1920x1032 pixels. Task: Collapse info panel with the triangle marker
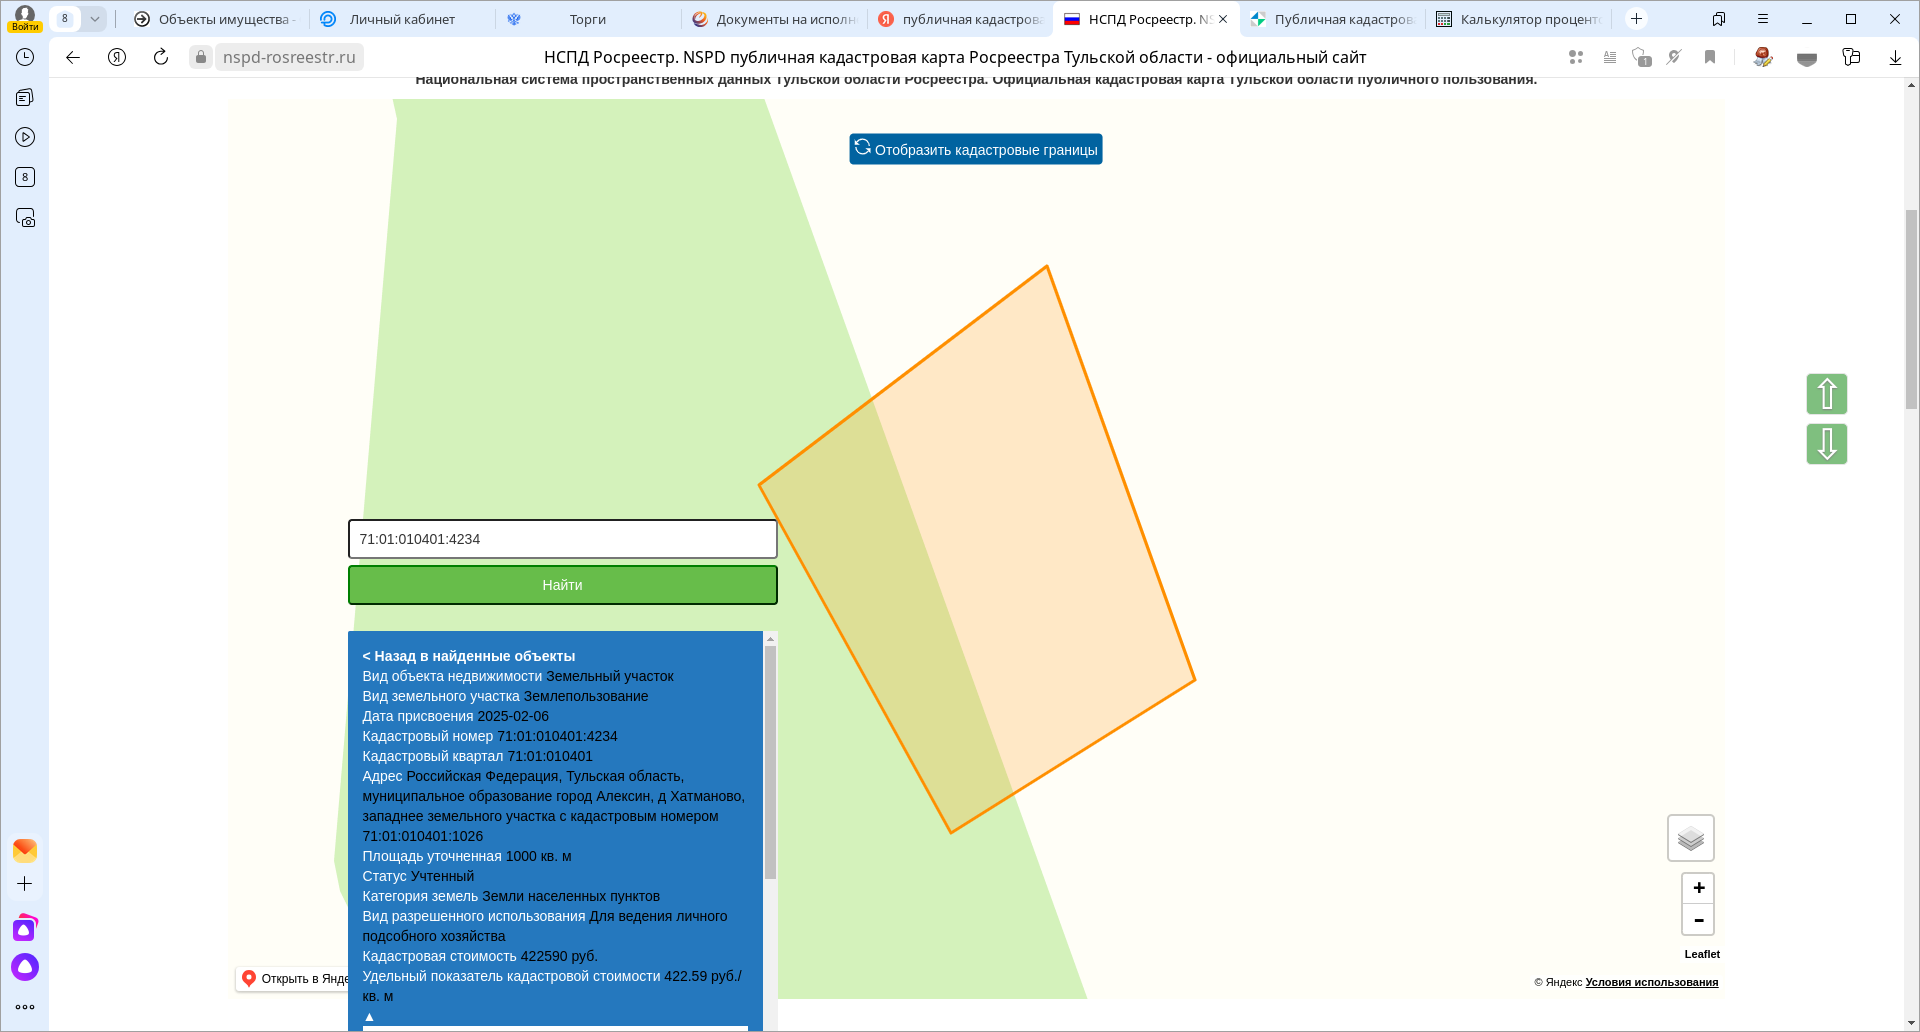[x=369, y=1016]
